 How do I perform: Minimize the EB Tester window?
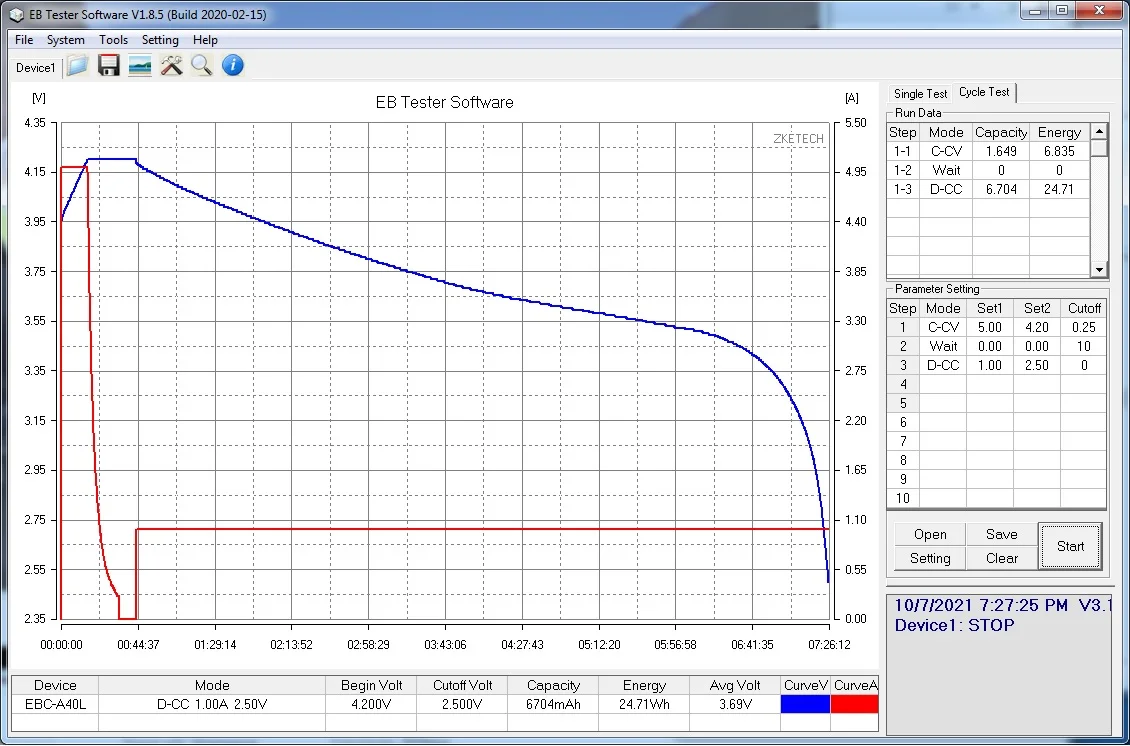coord(1035,11)
